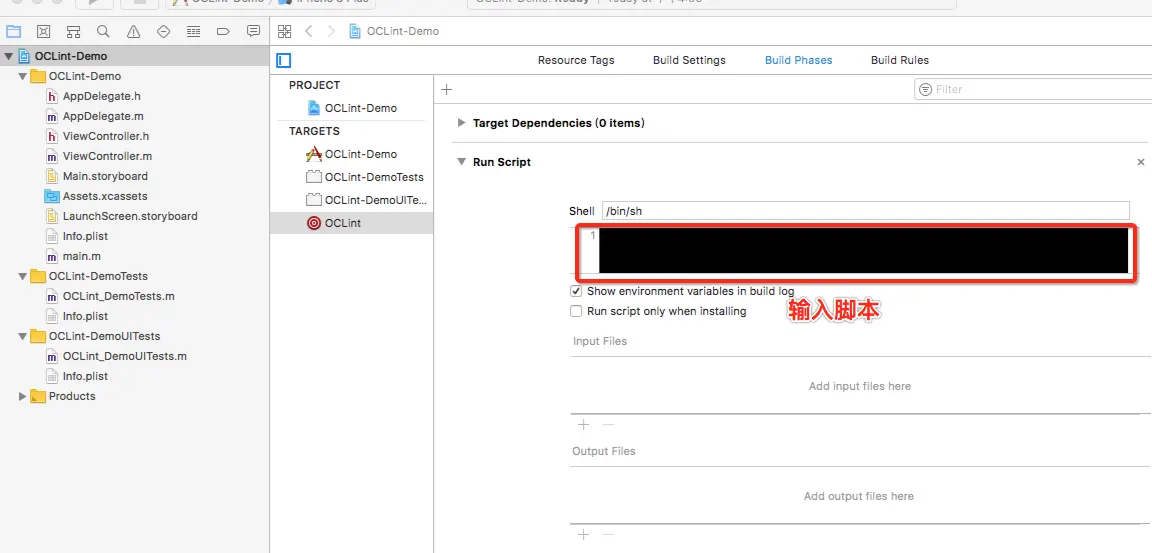Toggle the project and targets list sidebar
The image size is (1152, 553).
point(284,60)
